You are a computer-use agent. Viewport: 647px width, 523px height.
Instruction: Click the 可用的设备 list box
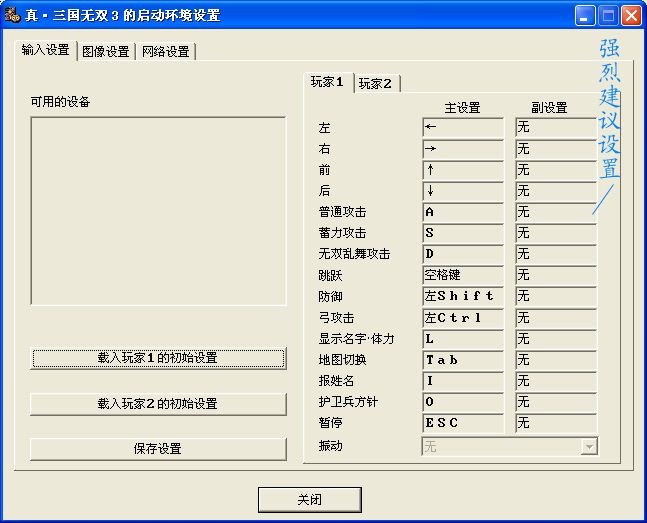click(158, 211)
